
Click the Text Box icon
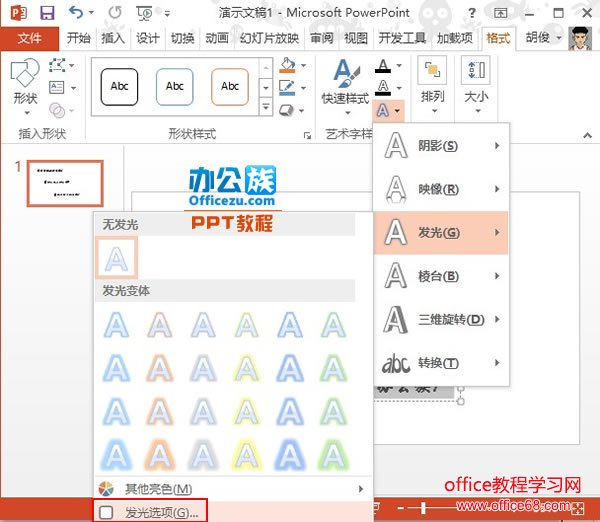click(57, 88)
